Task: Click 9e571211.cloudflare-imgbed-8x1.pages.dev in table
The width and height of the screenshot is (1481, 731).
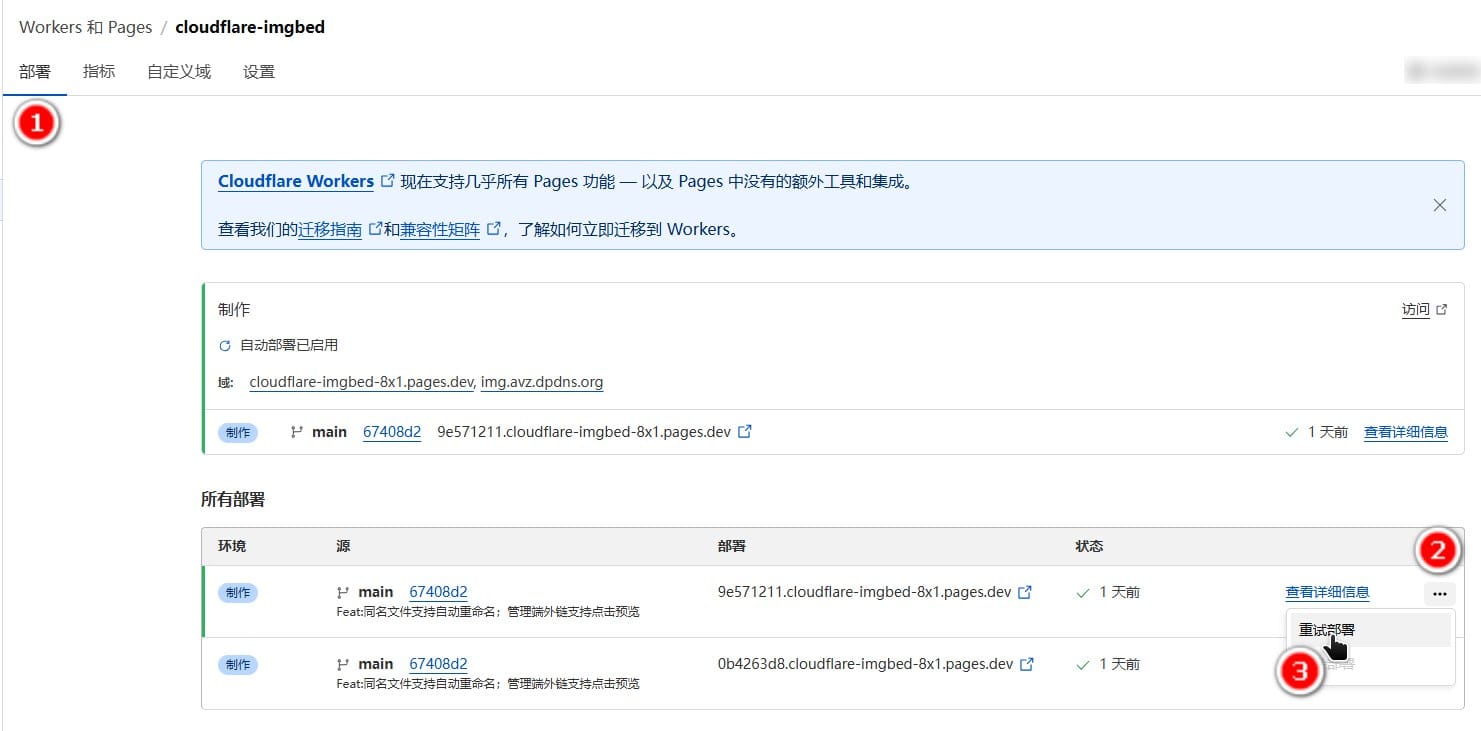Action: [864, 592]
